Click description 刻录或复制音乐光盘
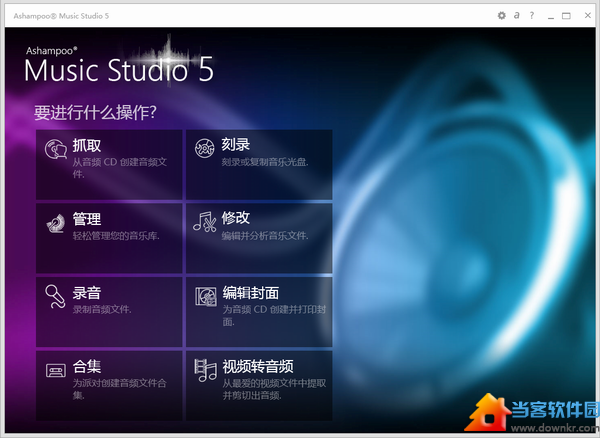The image size is (600, 438). click(265, 162)
